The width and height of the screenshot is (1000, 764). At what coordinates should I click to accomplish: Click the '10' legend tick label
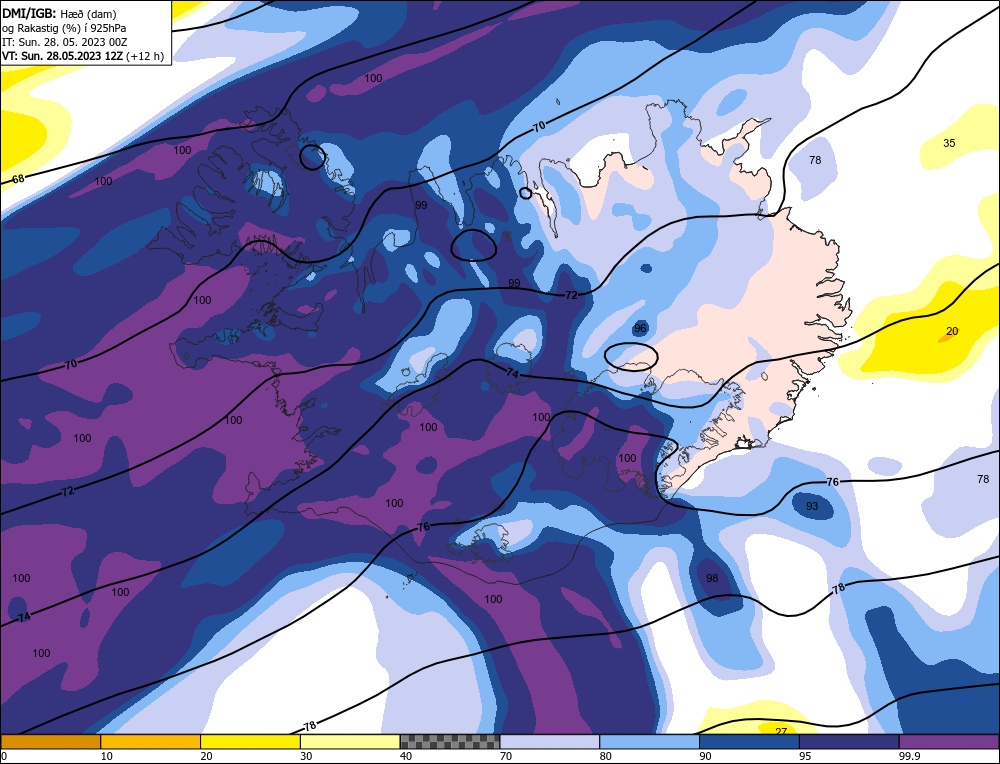tap(107, 756)
